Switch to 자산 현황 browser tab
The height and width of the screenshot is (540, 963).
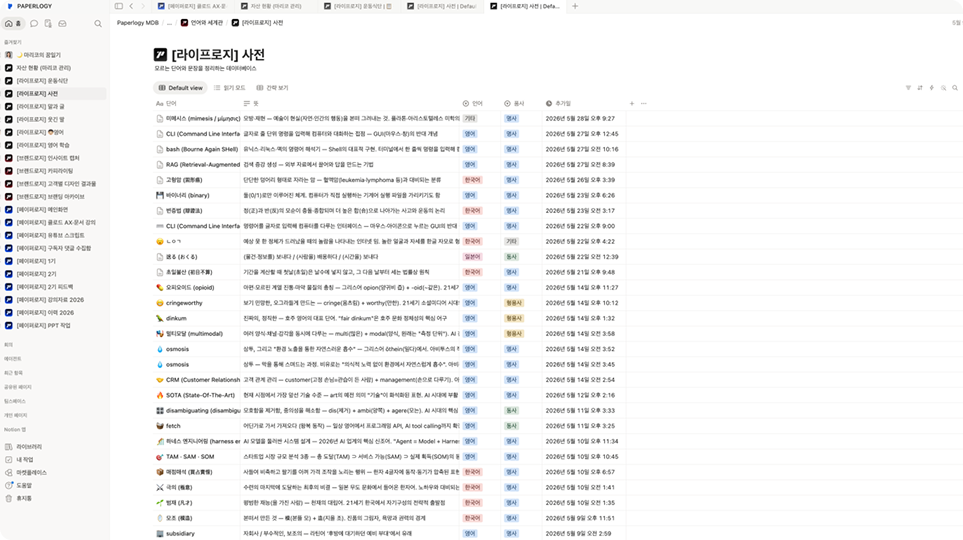276,6
